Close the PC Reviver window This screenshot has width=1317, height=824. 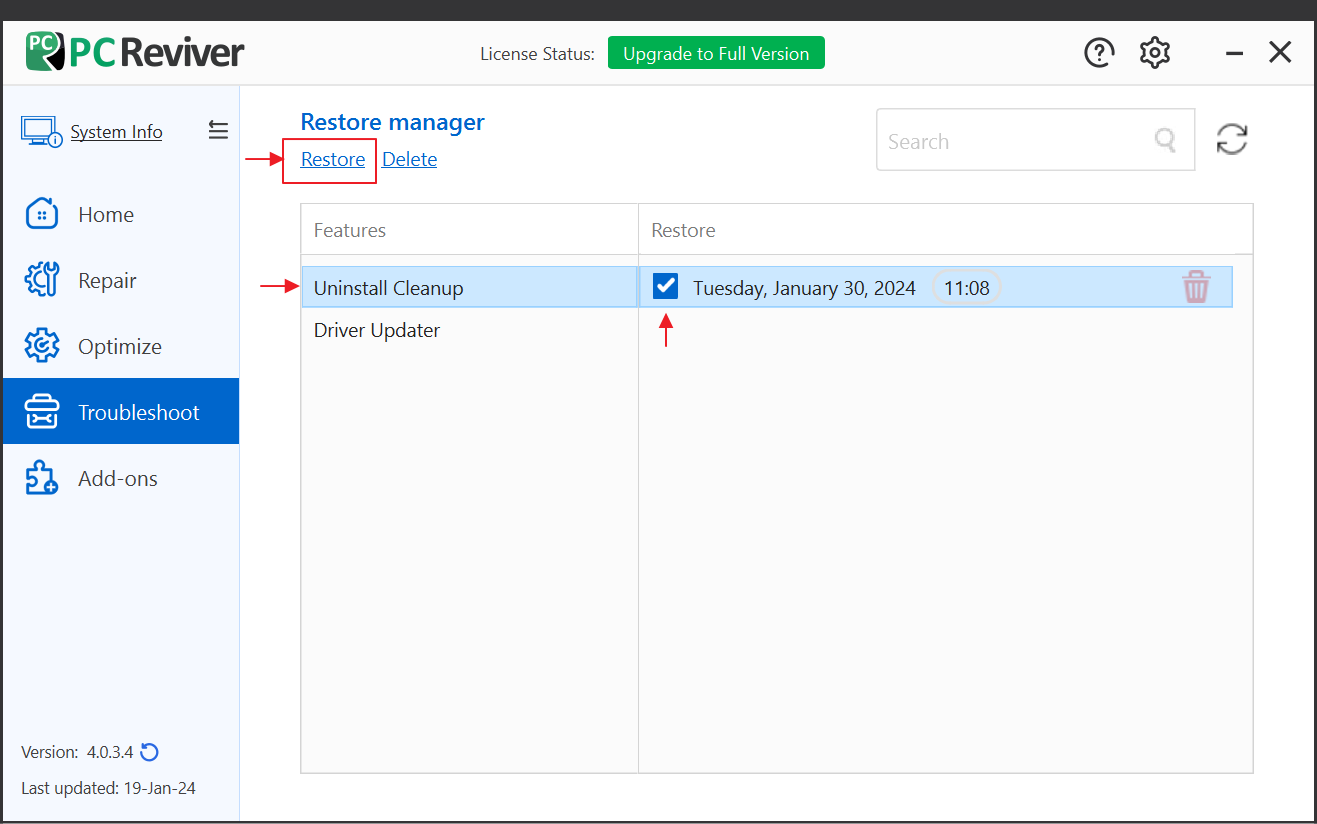tap(1280, 52)
